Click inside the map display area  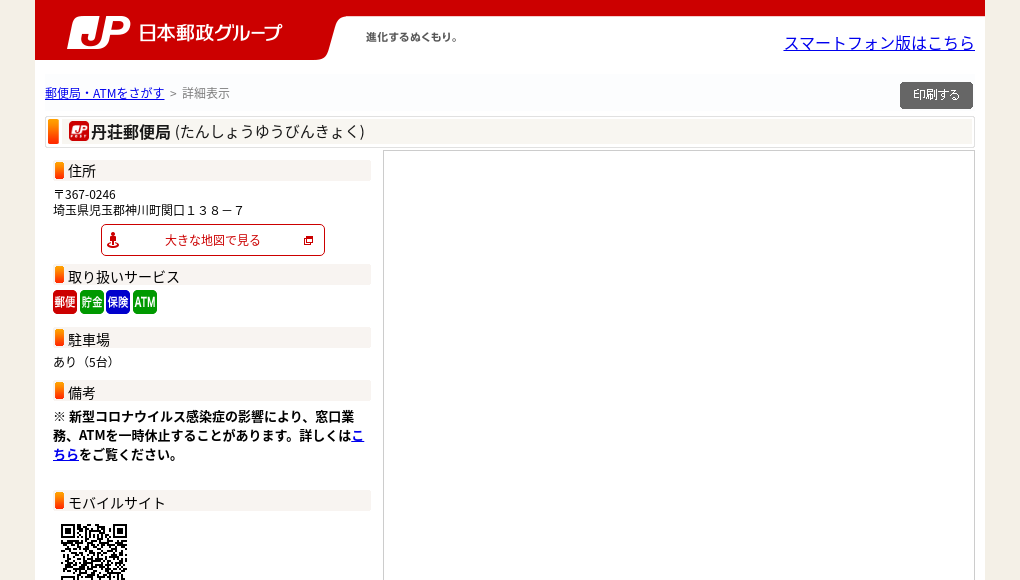[678, 365]
